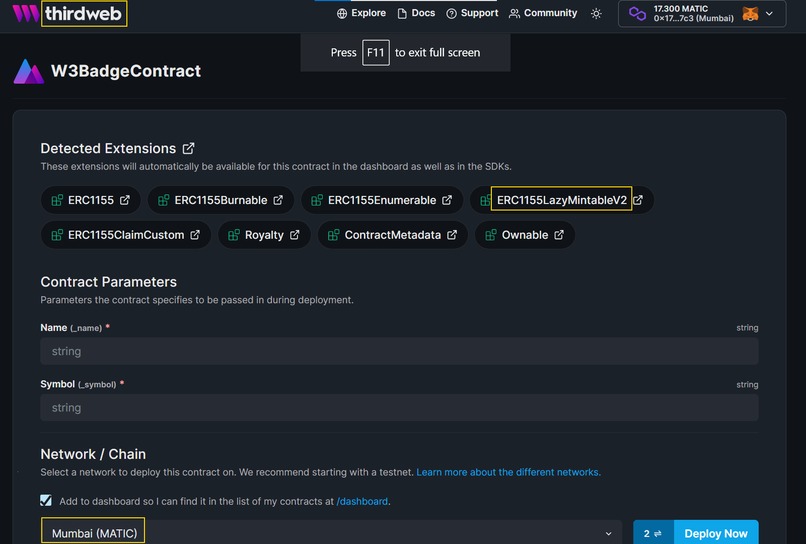Click the 2 transactions indicator button
Viewport: 806px width, 544px height.
point(653,534)
